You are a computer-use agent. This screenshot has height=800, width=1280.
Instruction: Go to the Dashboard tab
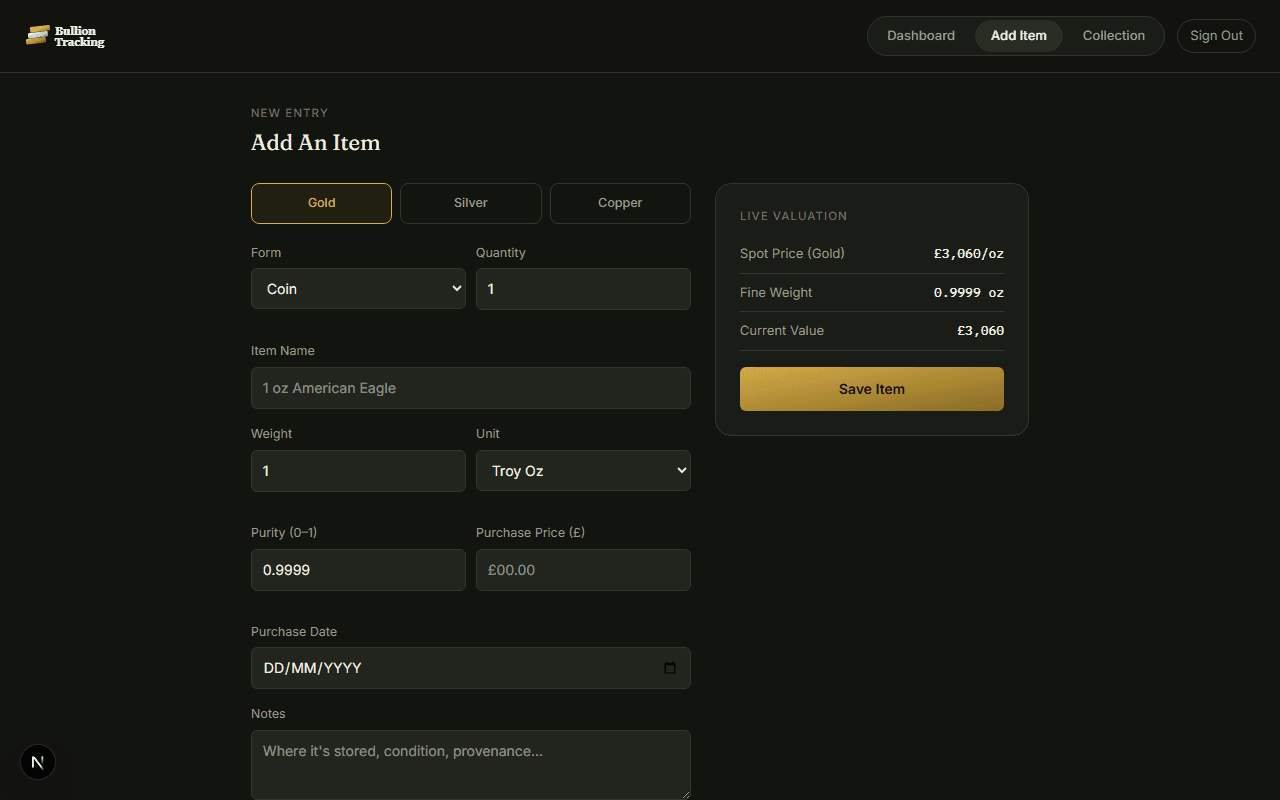(x=921, y=36)
